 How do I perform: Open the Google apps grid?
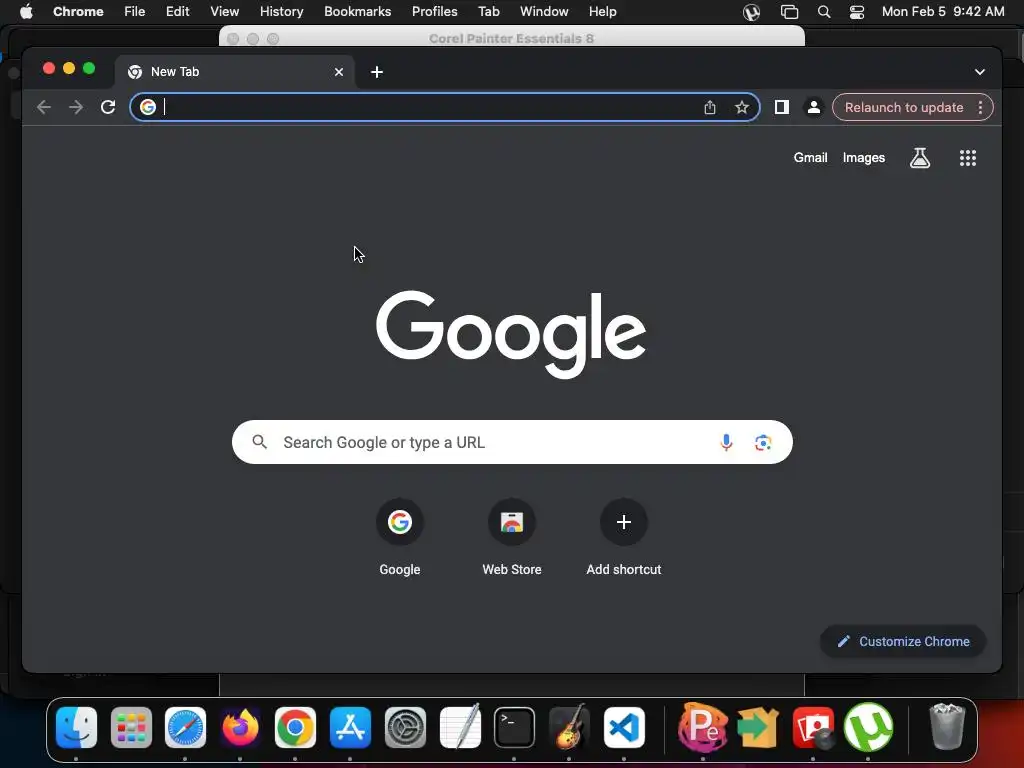[x=968, y=157]
